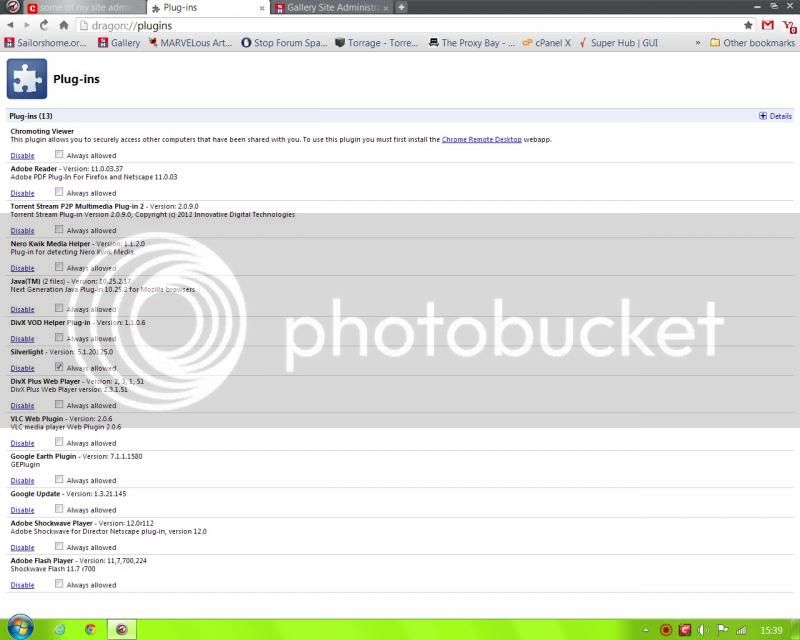800x640 pixels.
Task: Check Always allowed for DivX VOD Helper
Action: (59, 337)
